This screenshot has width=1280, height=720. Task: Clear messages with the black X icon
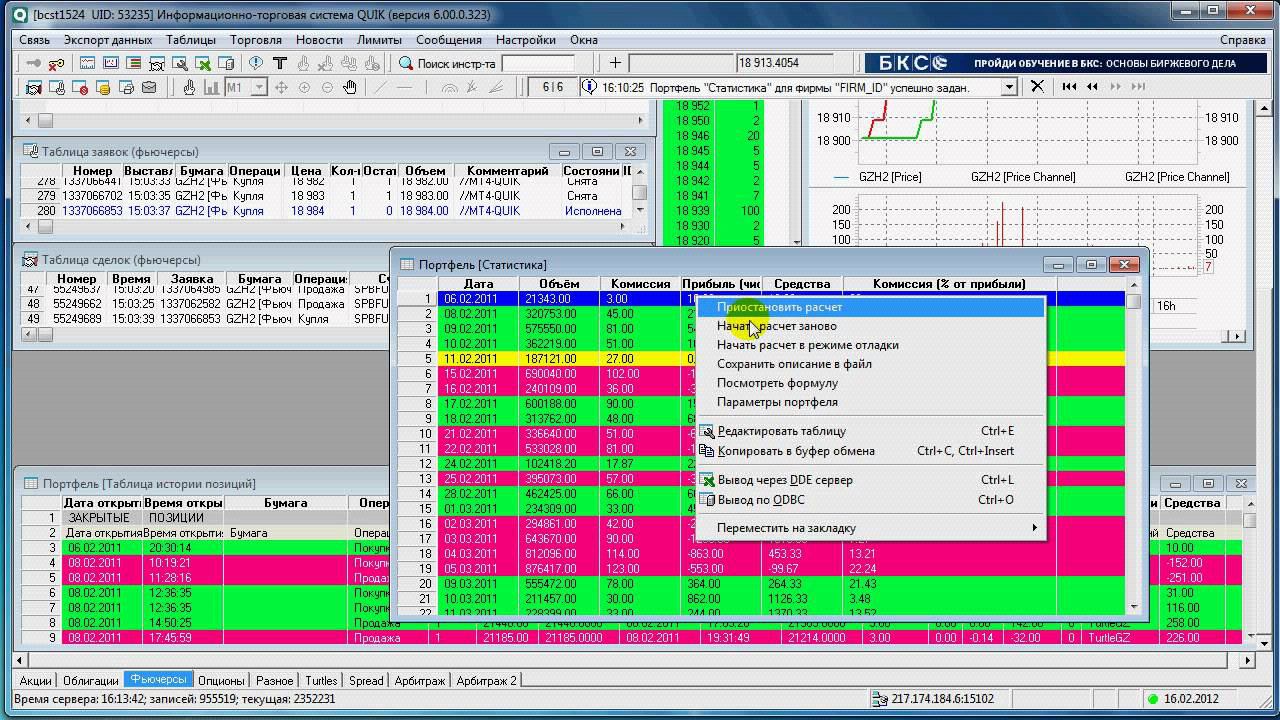(x=1037, y=87)
